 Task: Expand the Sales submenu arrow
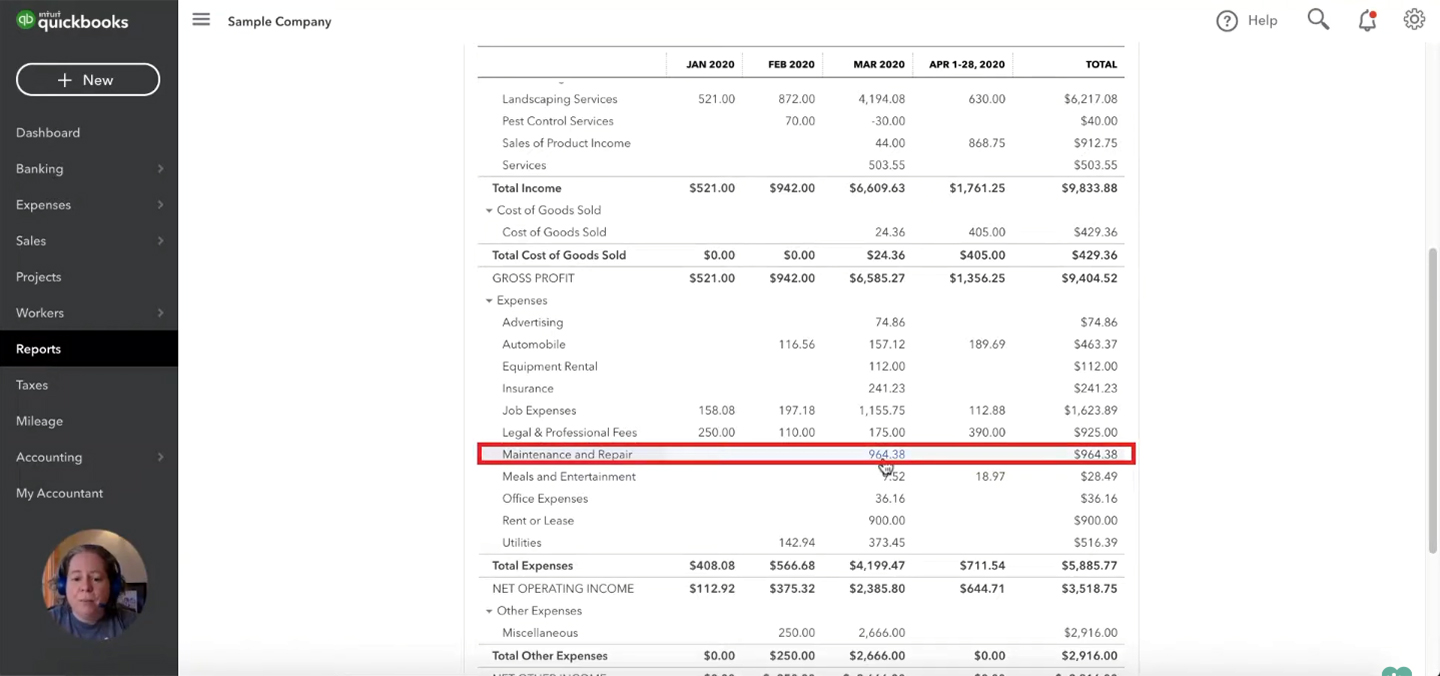(160, 241)
